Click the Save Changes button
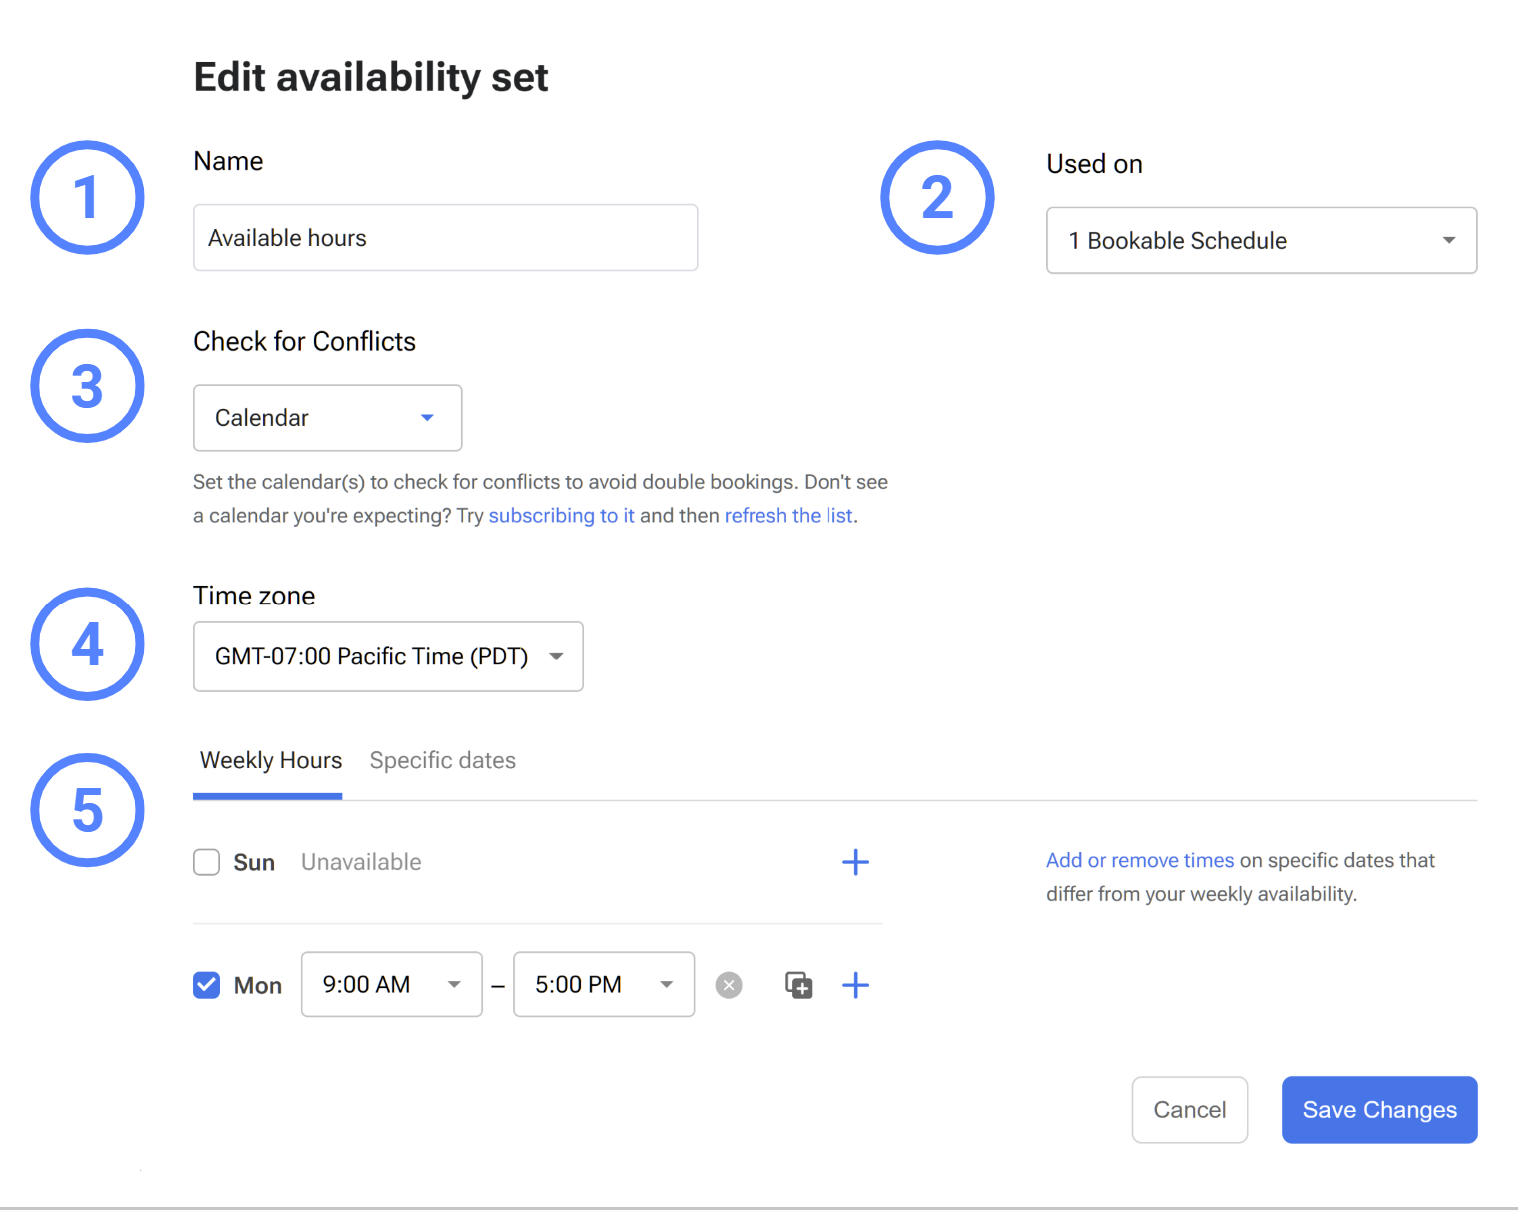This screenshot has width=1518, height=1212. click(1379, 1110)
